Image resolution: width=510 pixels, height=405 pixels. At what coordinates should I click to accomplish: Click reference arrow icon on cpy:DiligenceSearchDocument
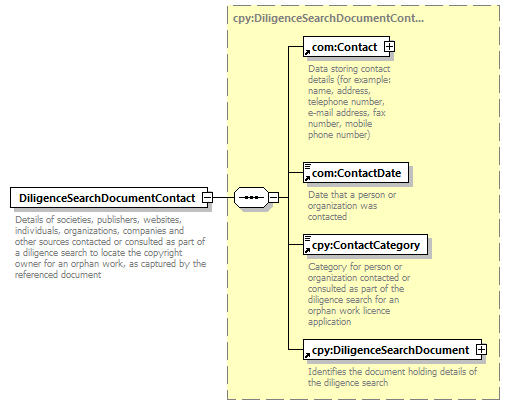pyautogui.click(x=307, y=356)
